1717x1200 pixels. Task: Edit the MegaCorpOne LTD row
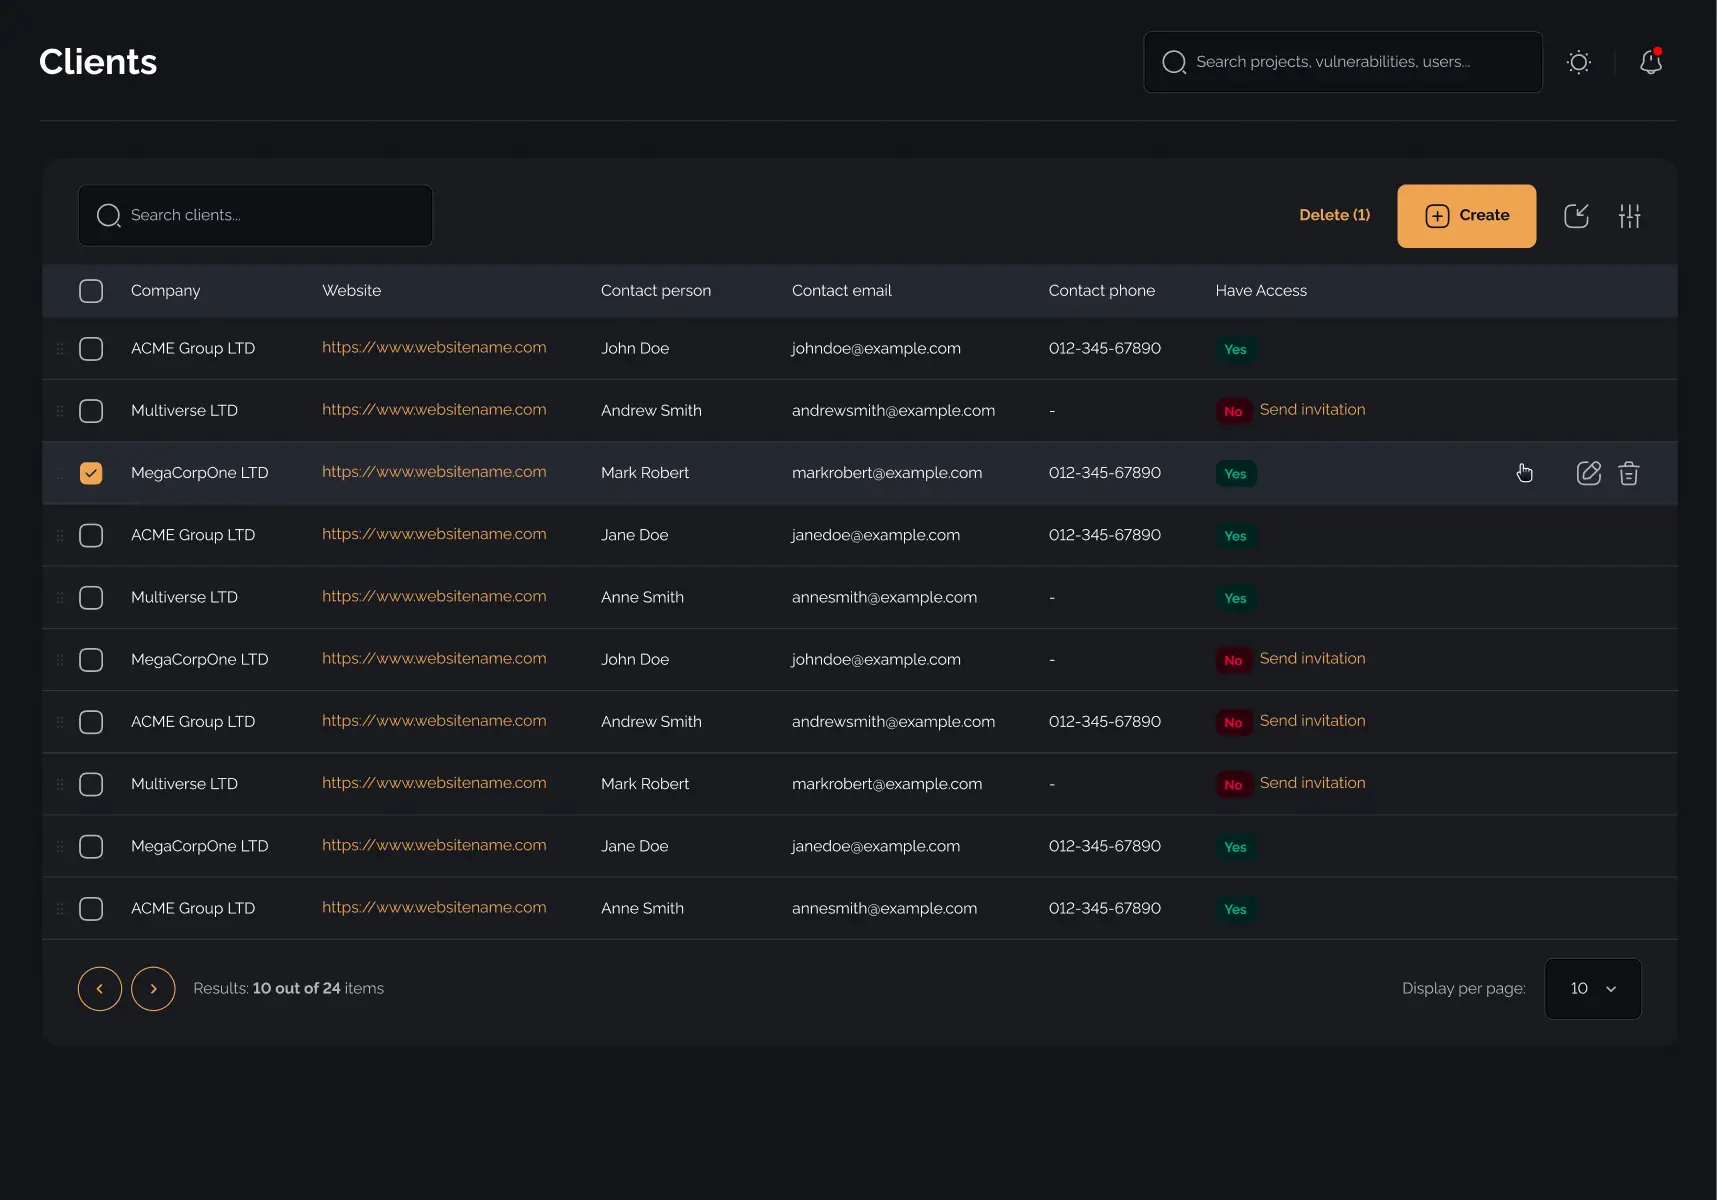[1589, 473]
